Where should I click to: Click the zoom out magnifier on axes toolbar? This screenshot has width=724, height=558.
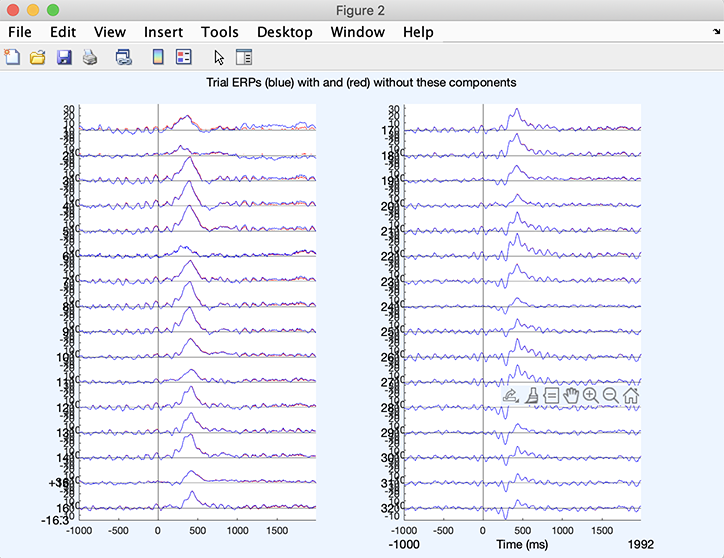(x=611, y=395)
